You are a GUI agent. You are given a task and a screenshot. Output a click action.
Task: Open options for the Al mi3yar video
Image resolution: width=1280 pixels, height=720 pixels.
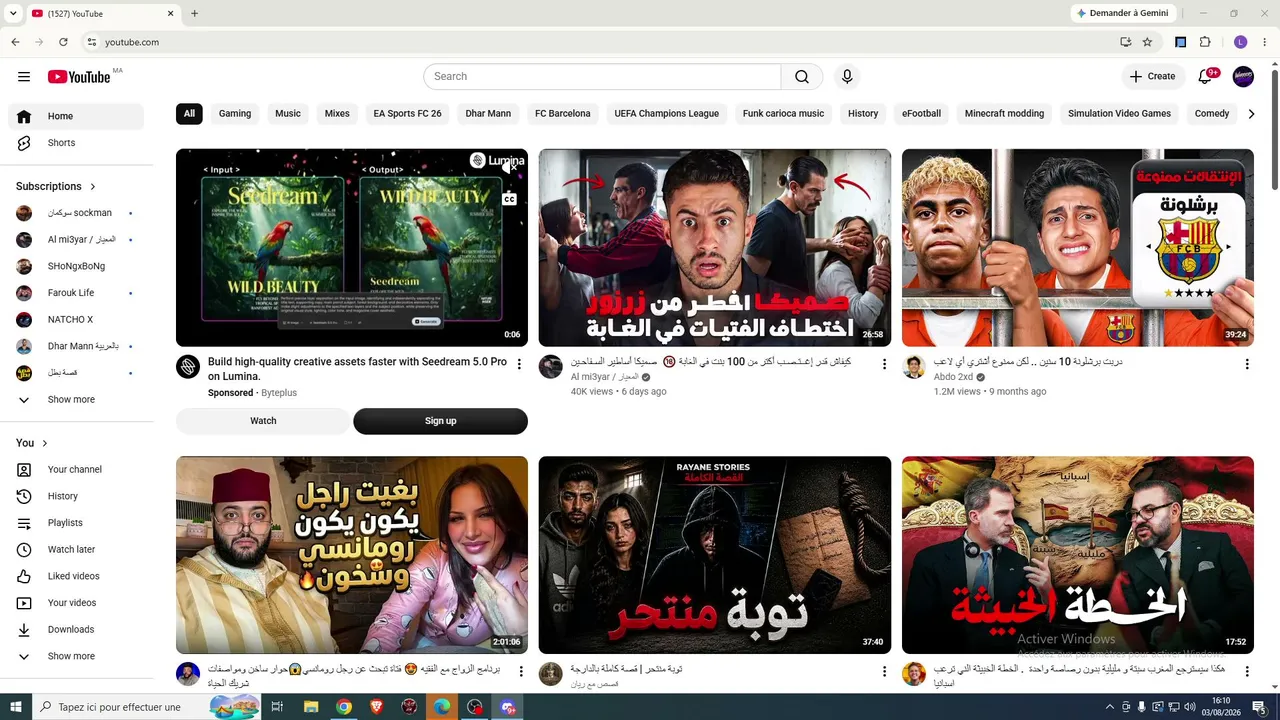(x=884, y=364)
